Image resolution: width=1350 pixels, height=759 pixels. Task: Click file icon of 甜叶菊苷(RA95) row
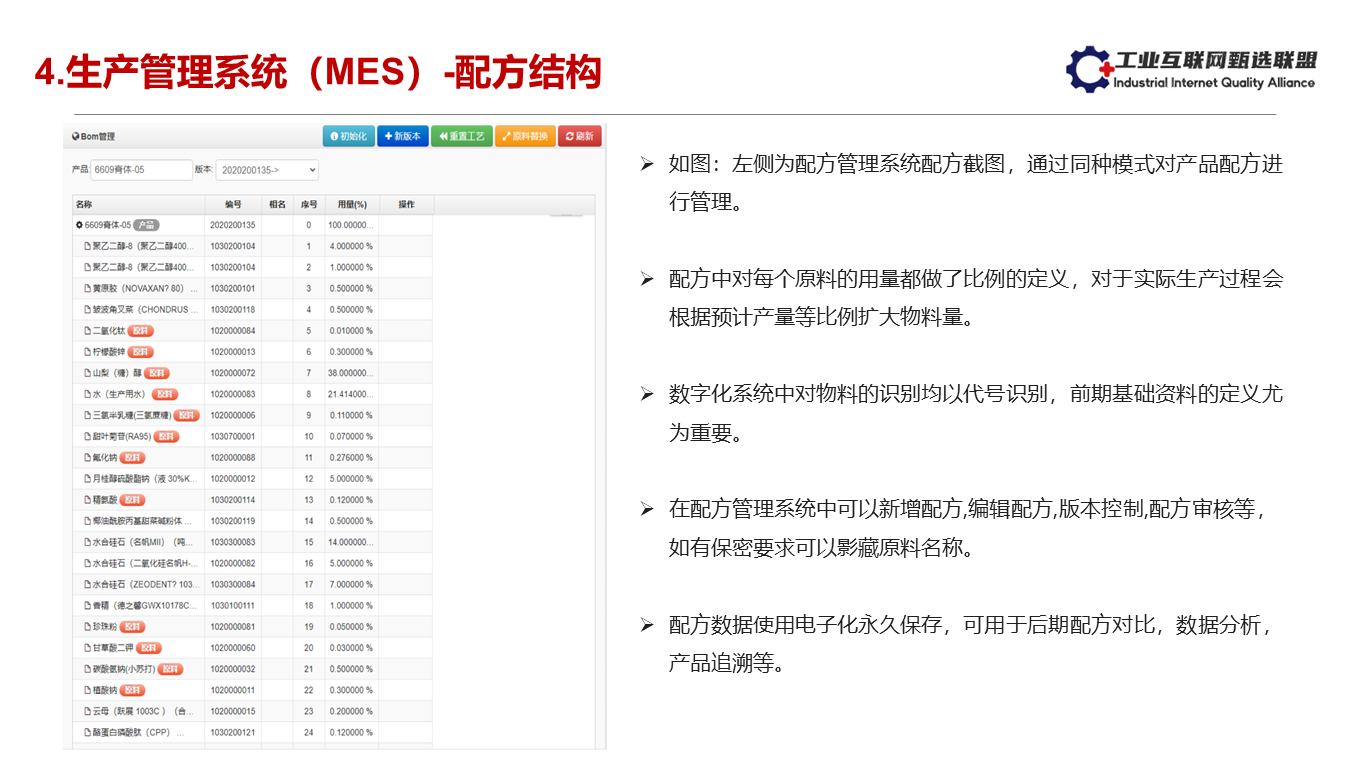coord(88,436)
